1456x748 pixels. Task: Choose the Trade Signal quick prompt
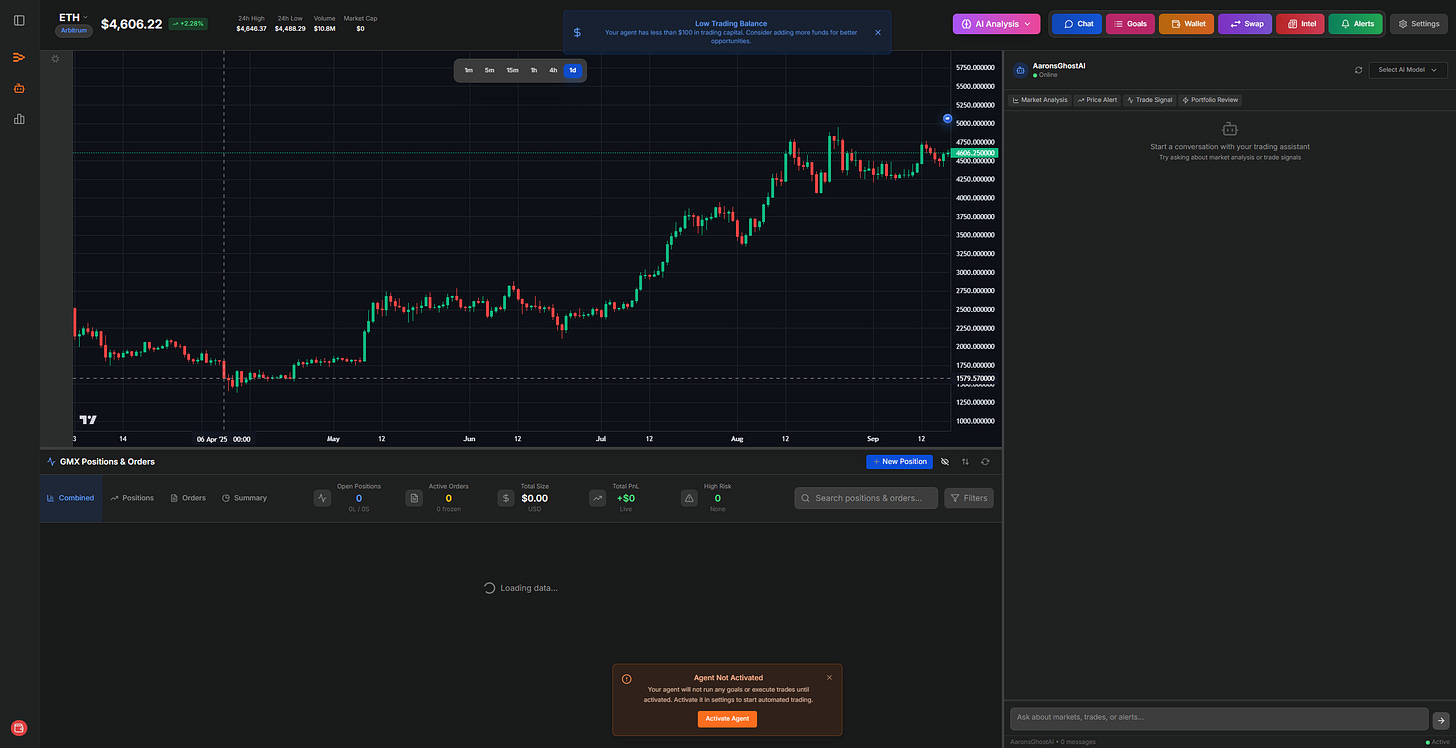1149,100
